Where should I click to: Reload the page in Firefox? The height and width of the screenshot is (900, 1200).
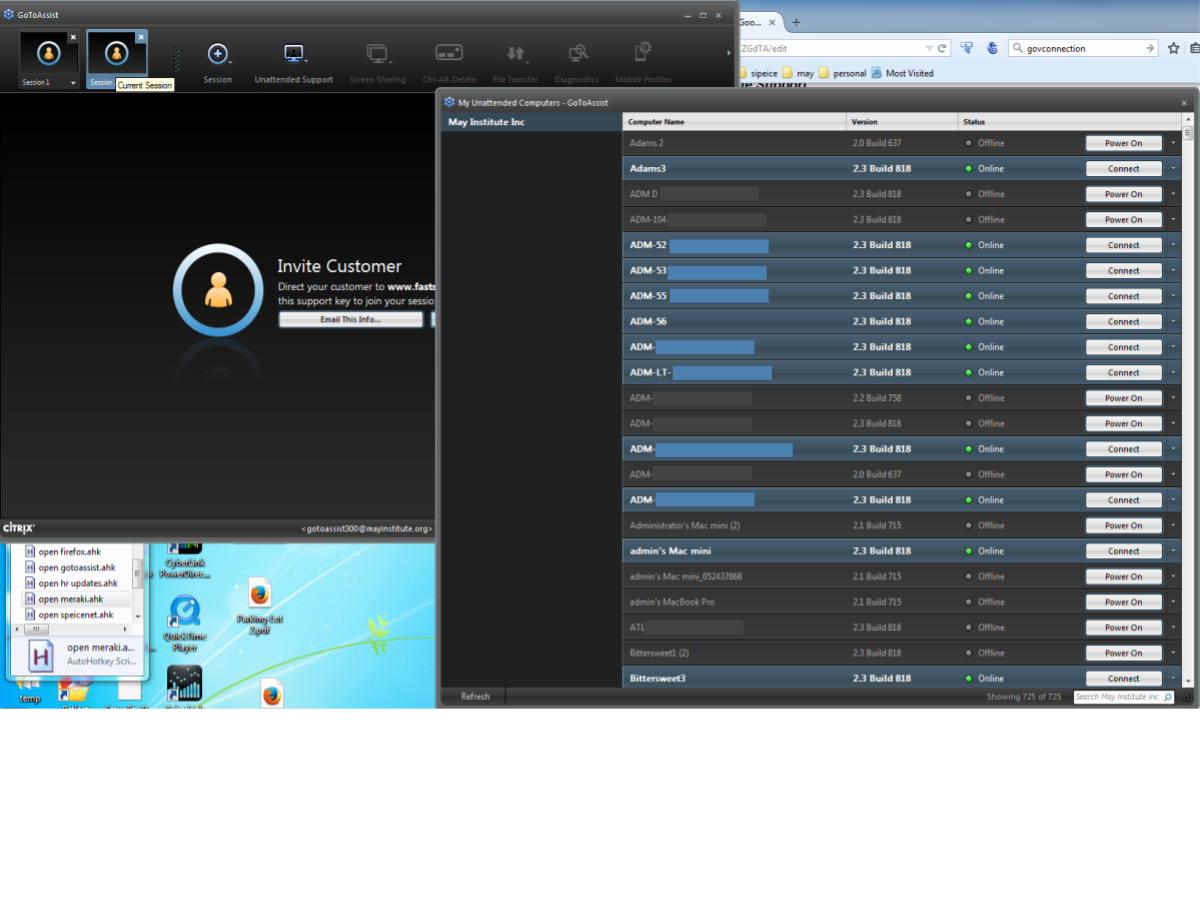(x=942, y=48)
